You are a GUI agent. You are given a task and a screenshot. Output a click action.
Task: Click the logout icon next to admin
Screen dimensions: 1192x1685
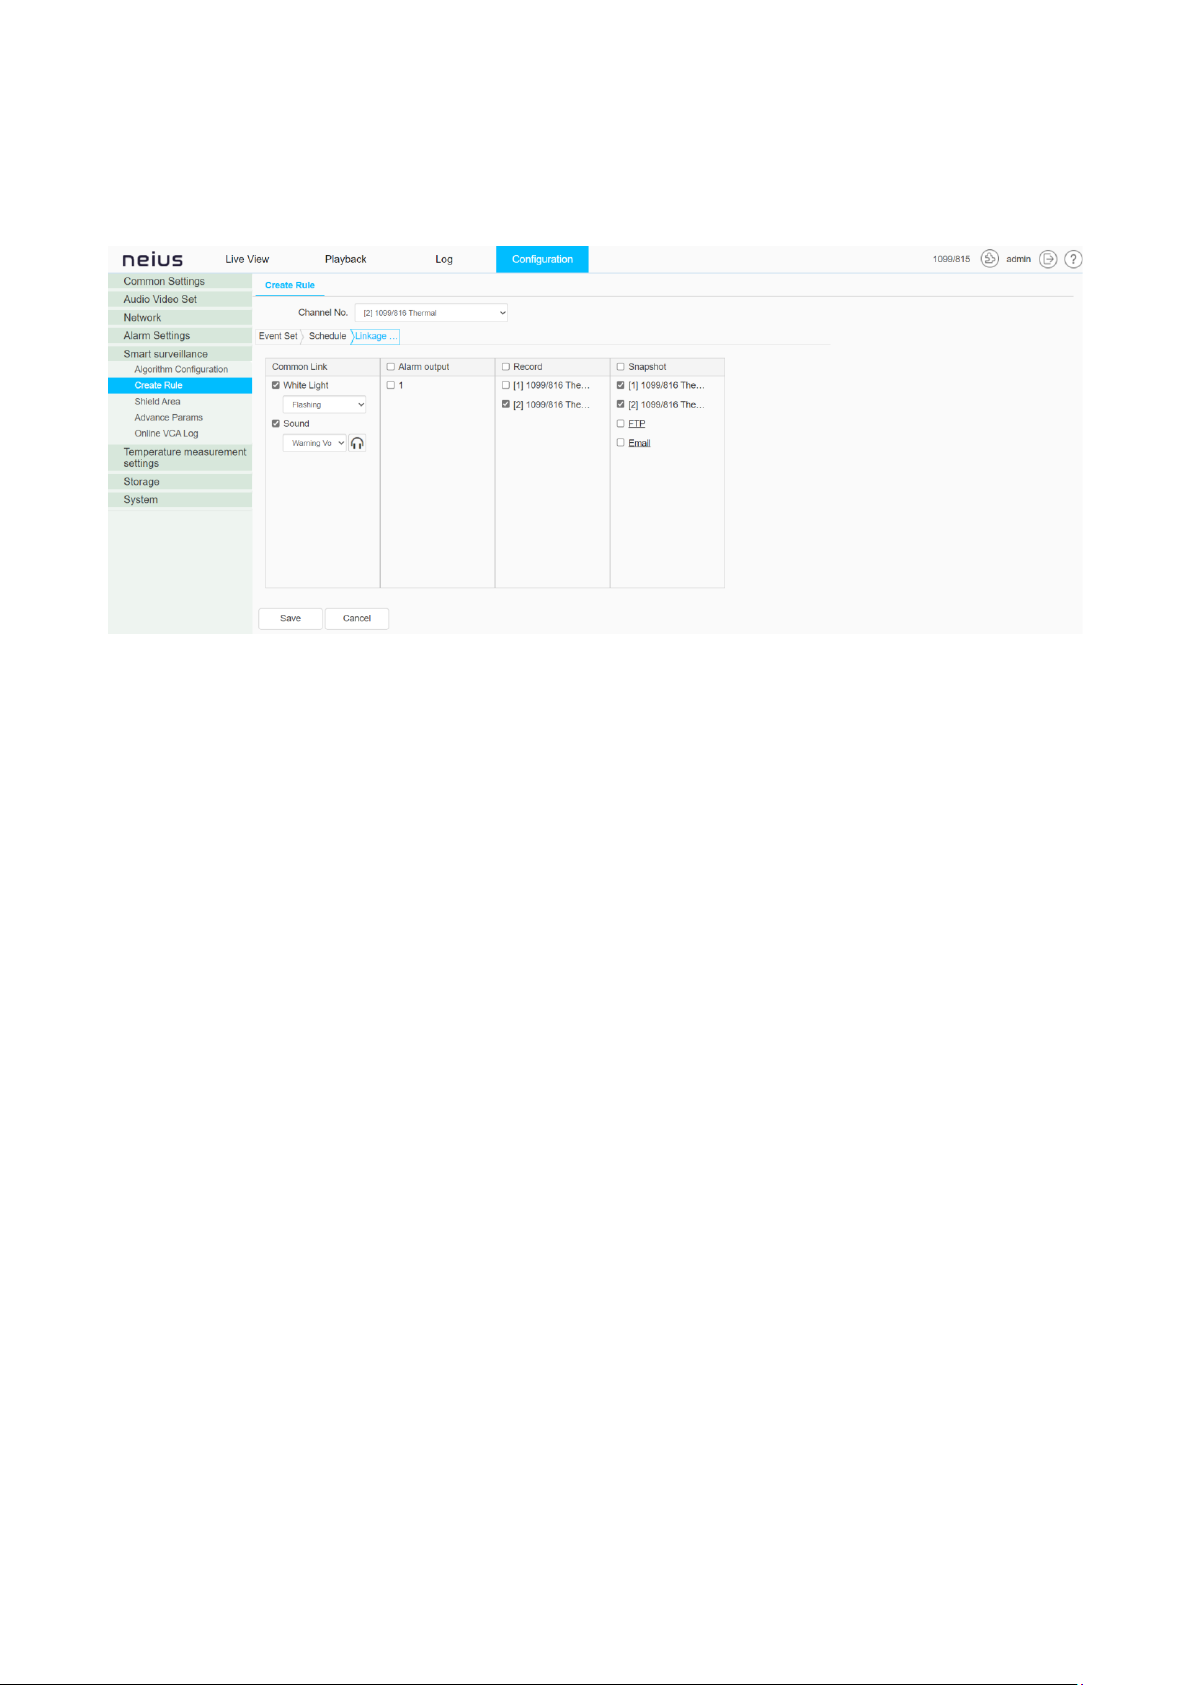(1047, 259)
